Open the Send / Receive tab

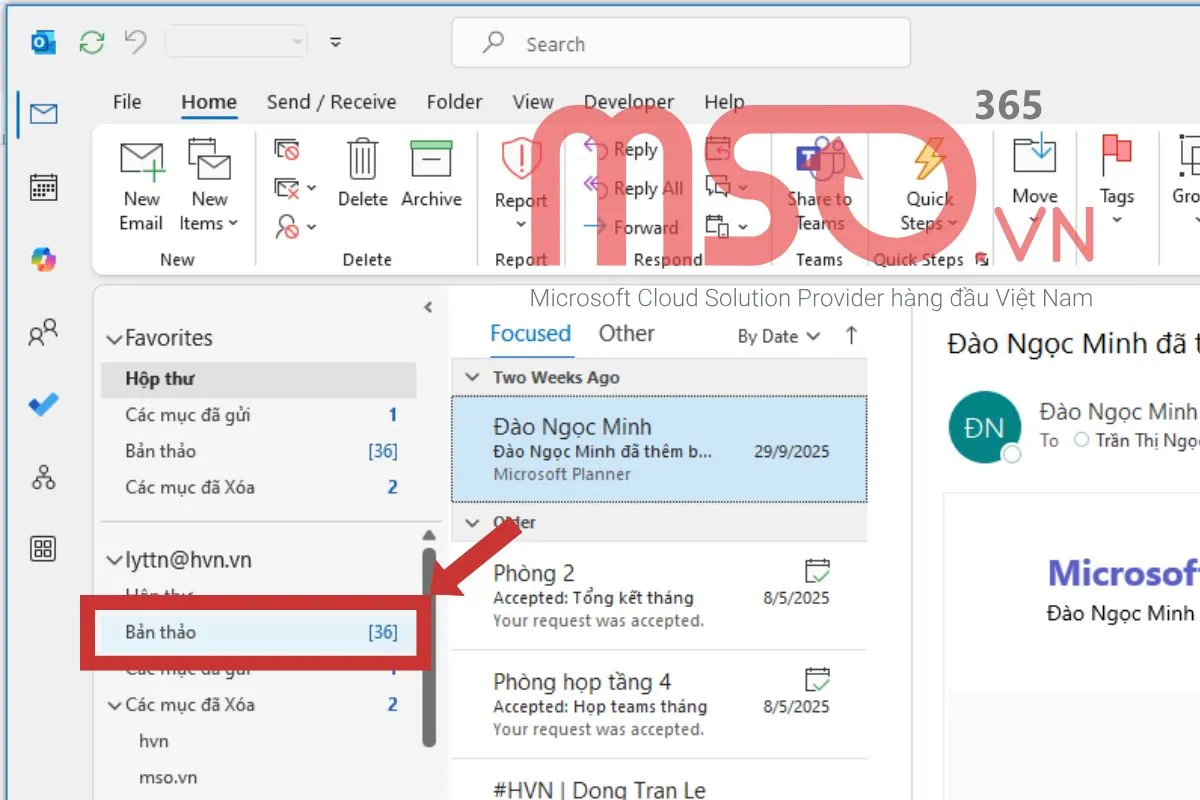point(331,102)
